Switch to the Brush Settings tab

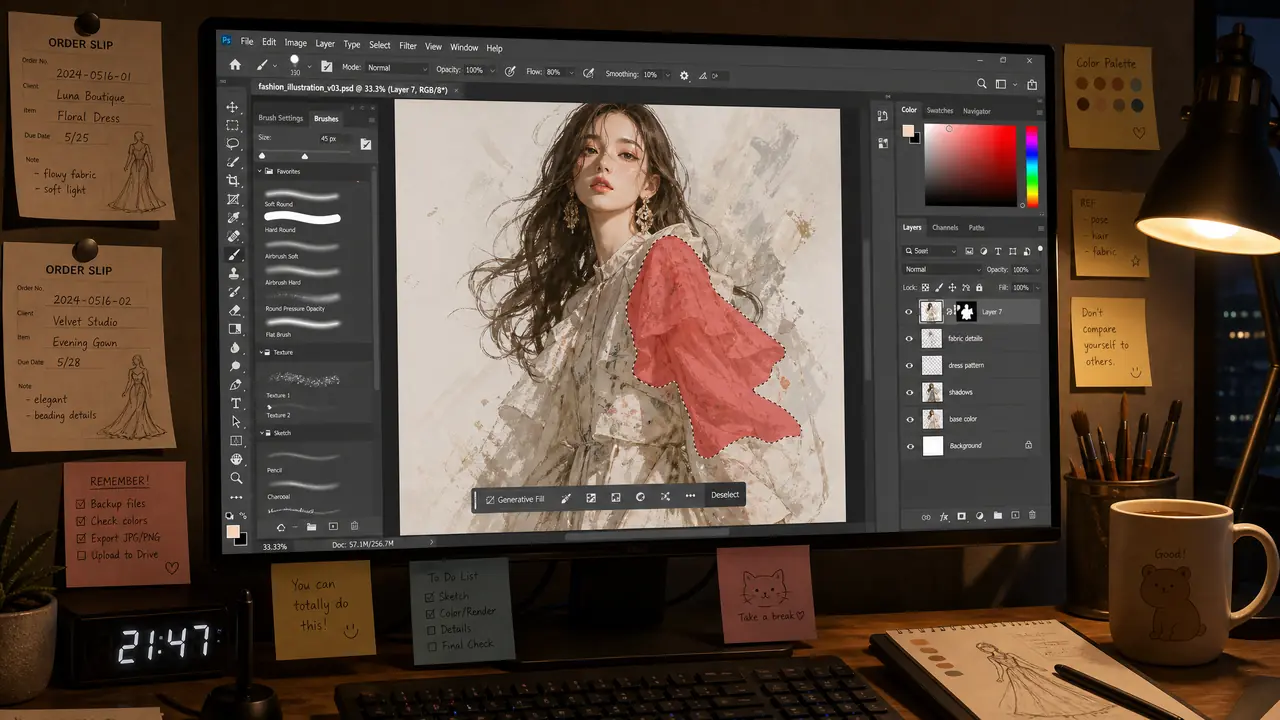pyautogui.click(x=281, y=118)
